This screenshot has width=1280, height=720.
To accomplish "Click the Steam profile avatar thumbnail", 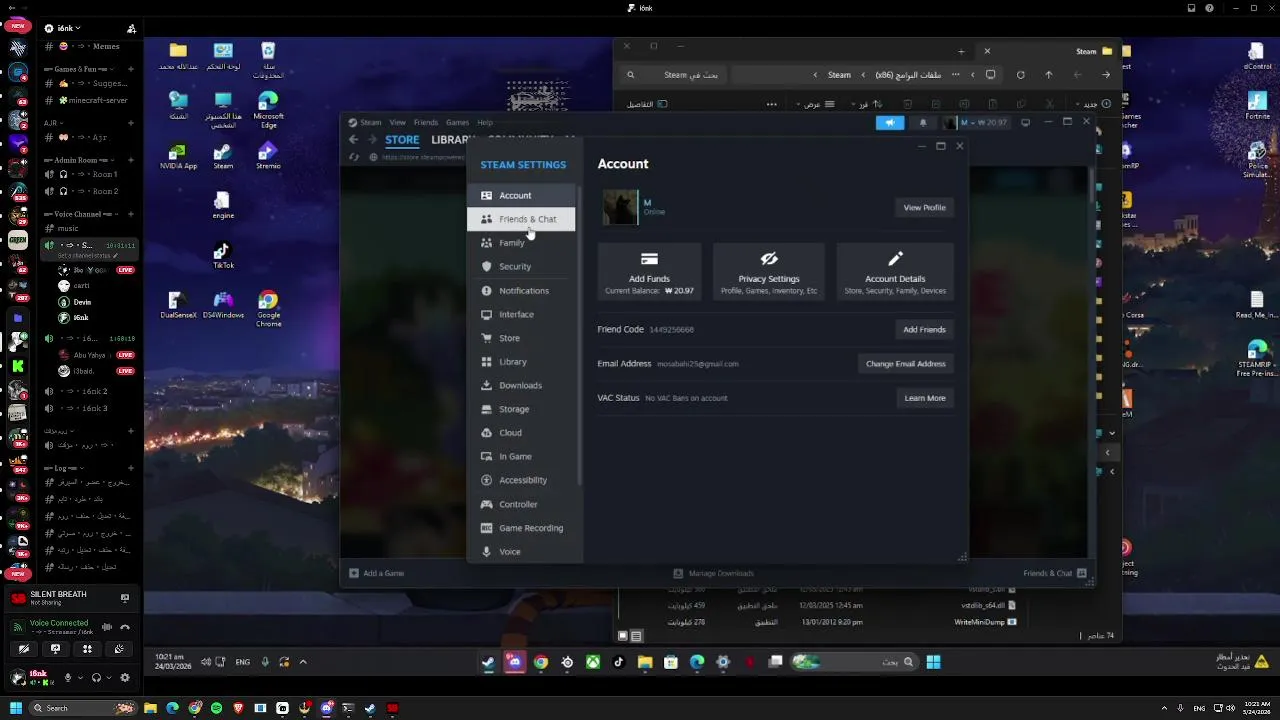I will 620,207.
